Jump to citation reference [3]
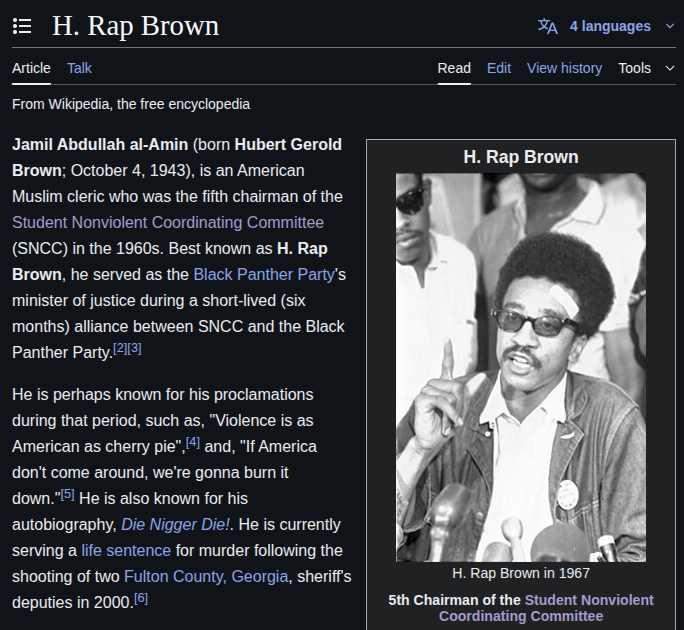The height and width of the screenshot is (630, 684). 134,348
